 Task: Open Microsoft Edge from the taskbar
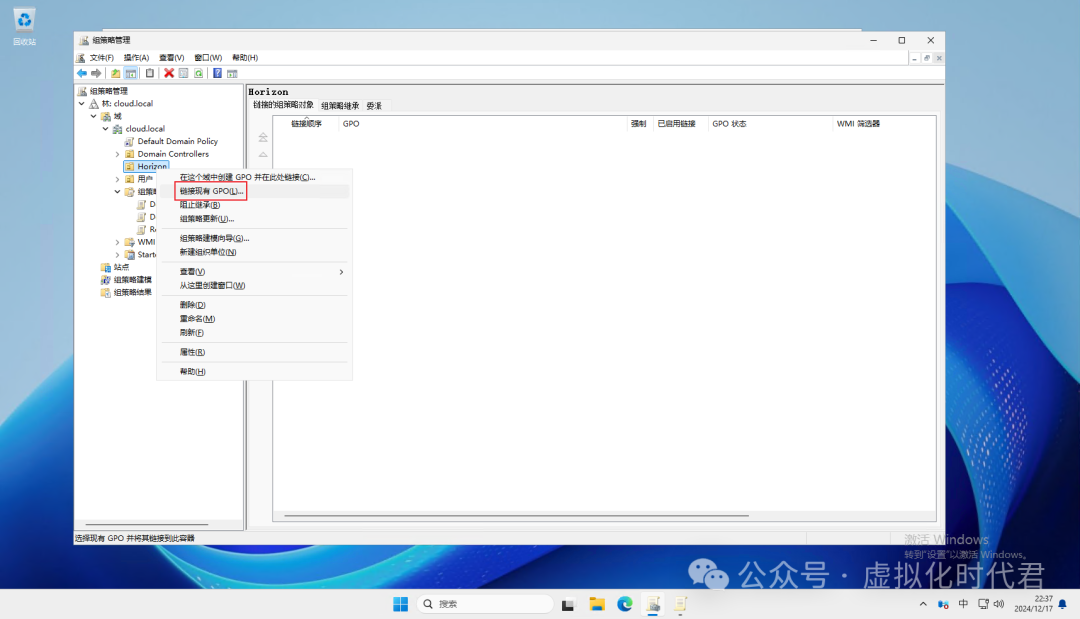(x=625, y=604)
